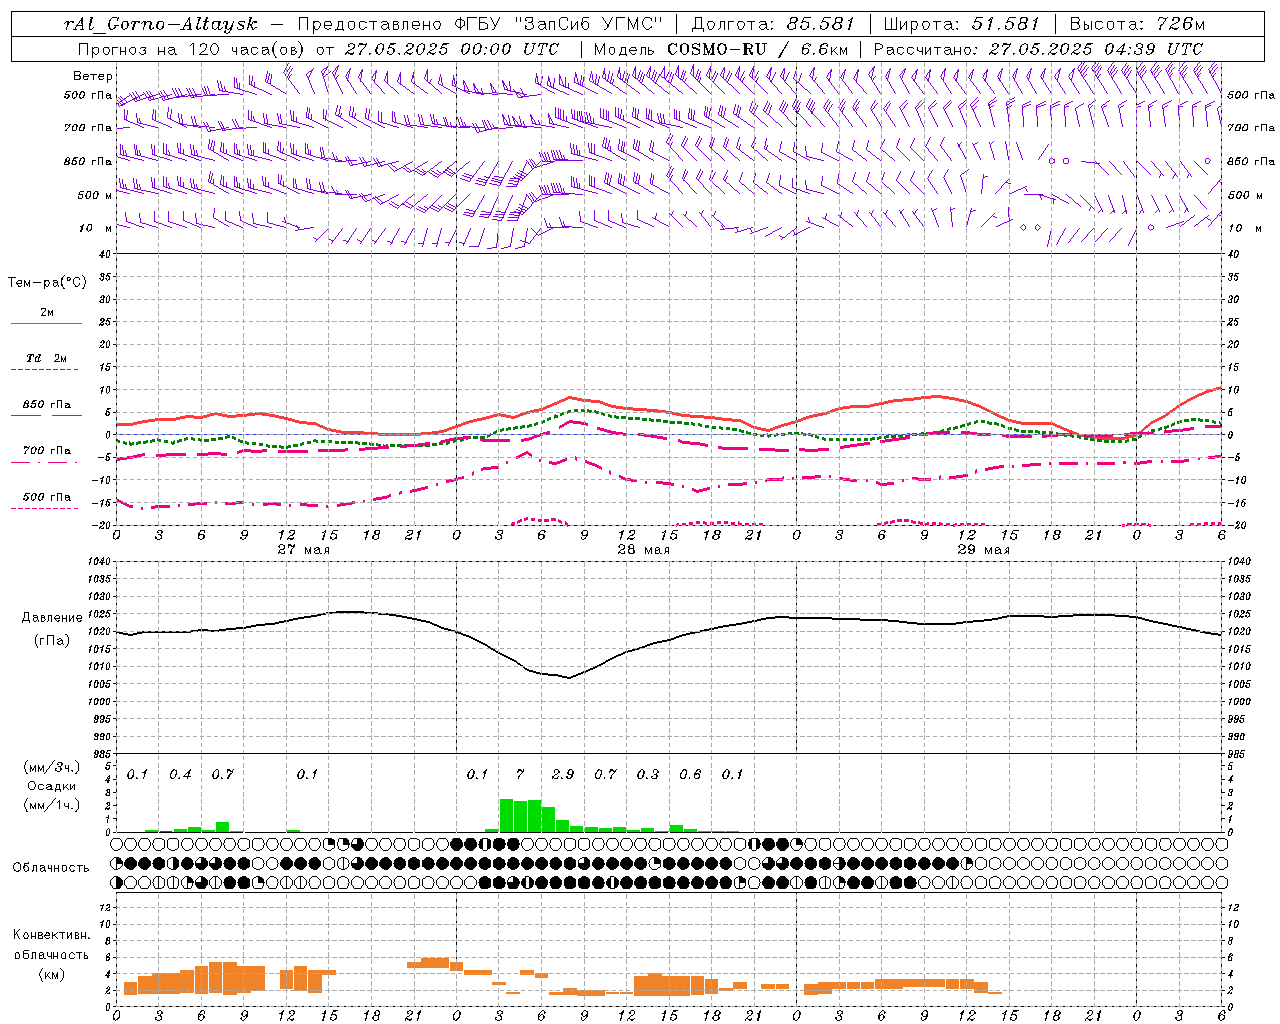This screenshot has height=1024, width=1280.
Task: Click the Осадки precipitation label
Action: pos(52,786)
